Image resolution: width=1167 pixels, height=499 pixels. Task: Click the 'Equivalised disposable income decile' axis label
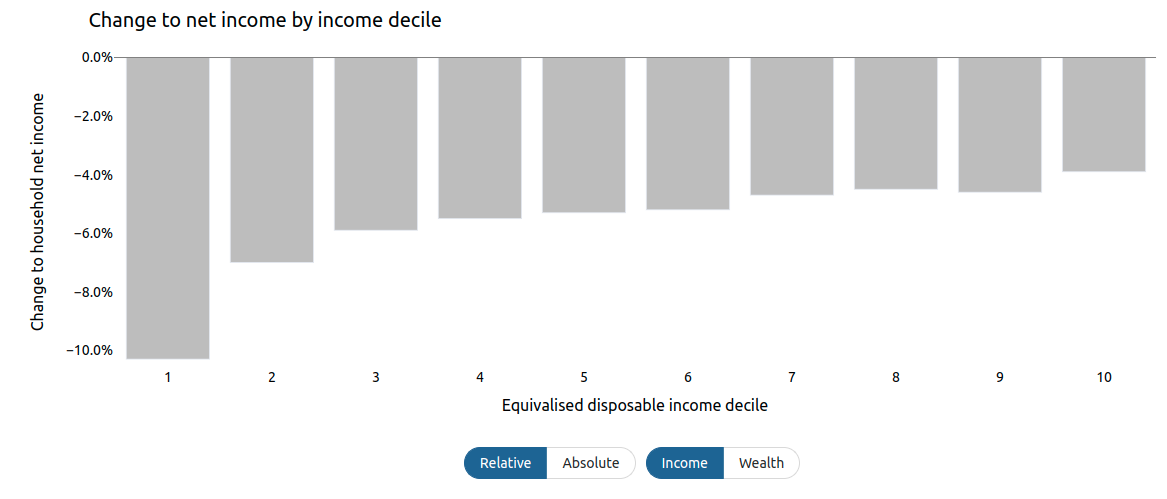(x=635, y=406)
